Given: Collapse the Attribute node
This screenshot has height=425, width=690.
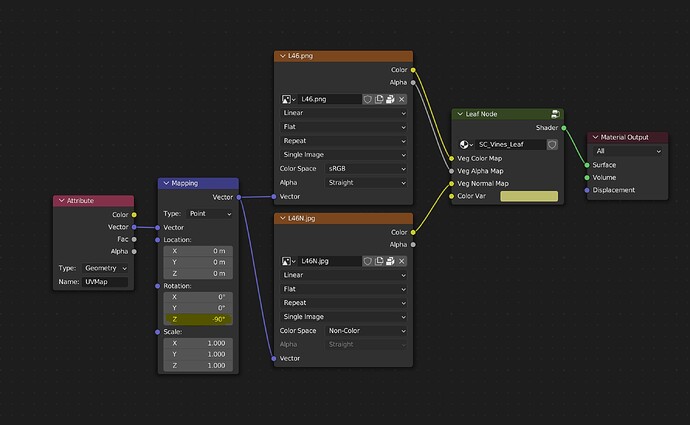Looking at the screenshot, I should pyautogui.click(x=62, y=201).
